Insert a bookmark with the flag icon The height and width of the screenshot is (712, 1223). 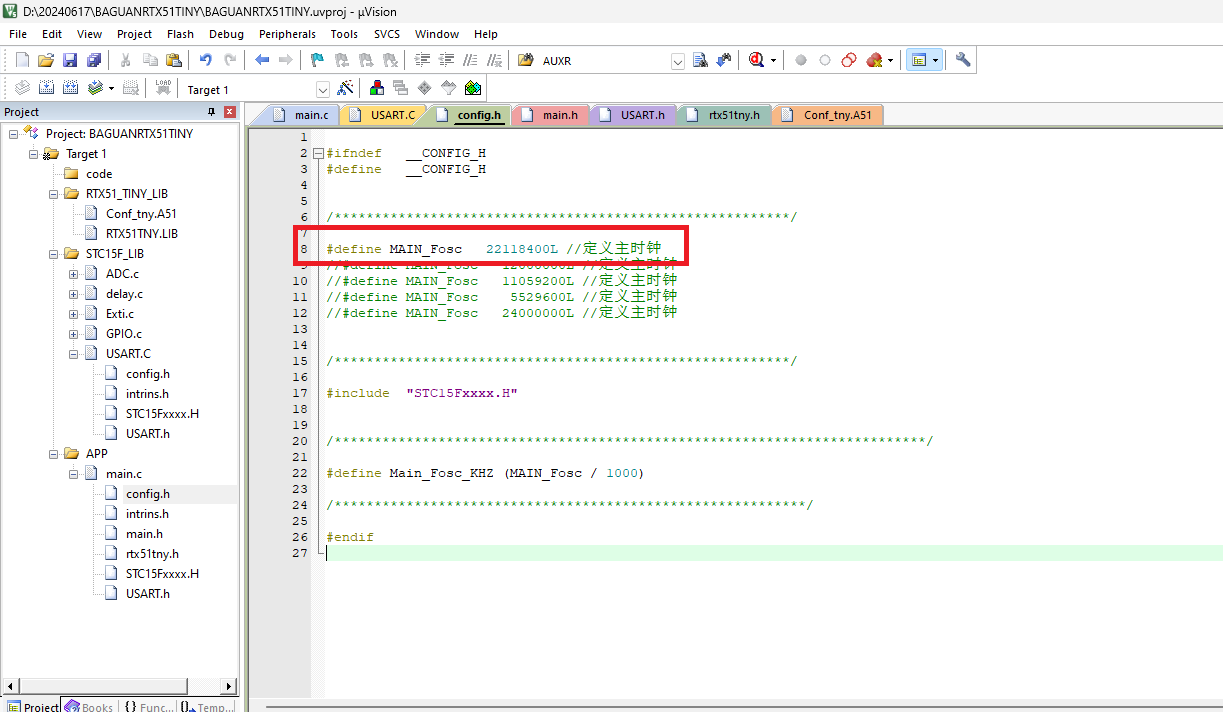click(317, 60)
